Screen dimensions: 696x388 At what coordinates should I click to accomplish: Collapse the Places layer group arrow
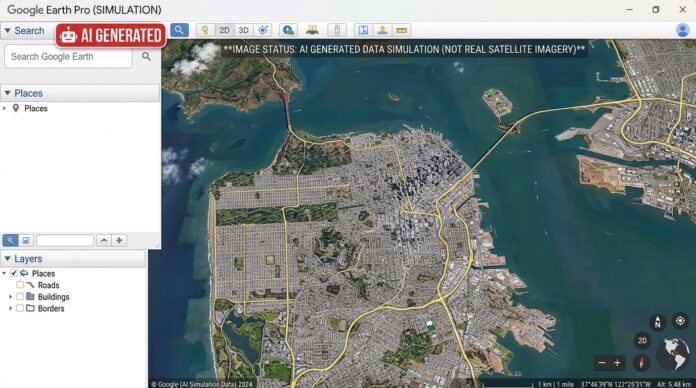point(4,273)
